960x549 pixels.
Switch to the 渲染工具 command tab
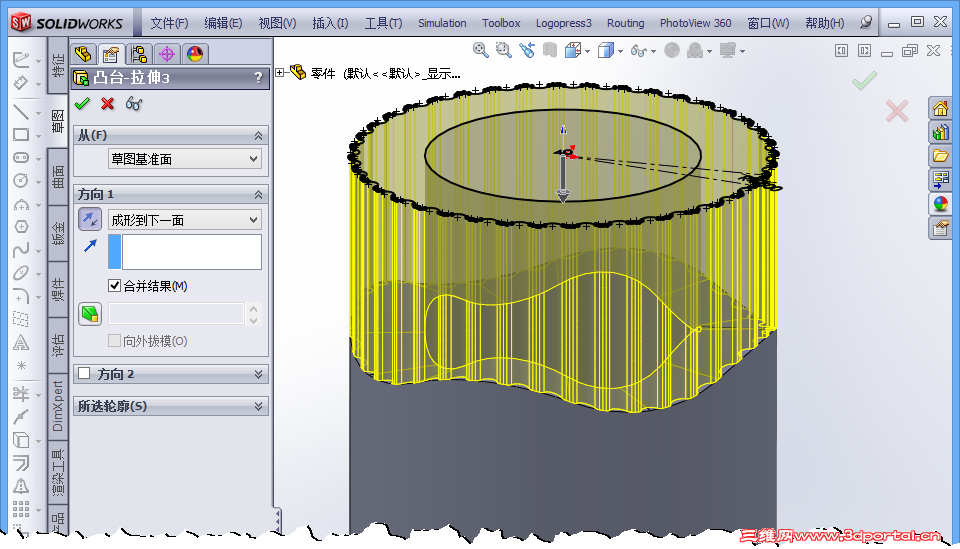(58, 472)
